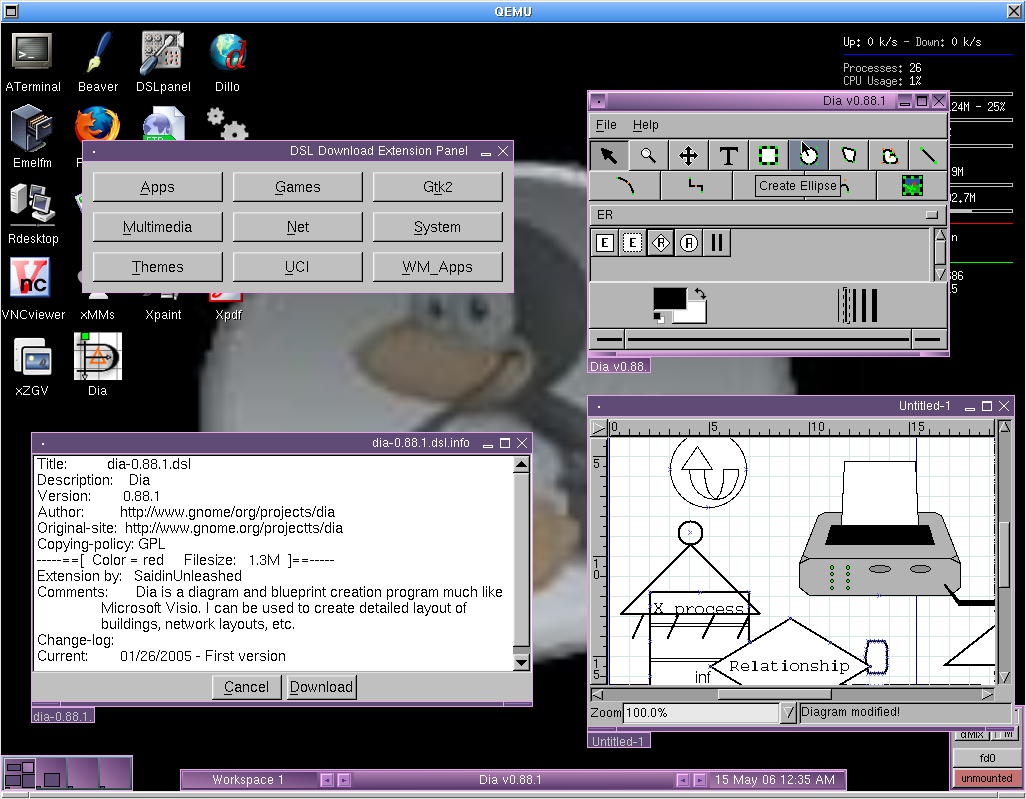Open the Help menu in Dia
Screen dimensions: 1026x799
646,125
